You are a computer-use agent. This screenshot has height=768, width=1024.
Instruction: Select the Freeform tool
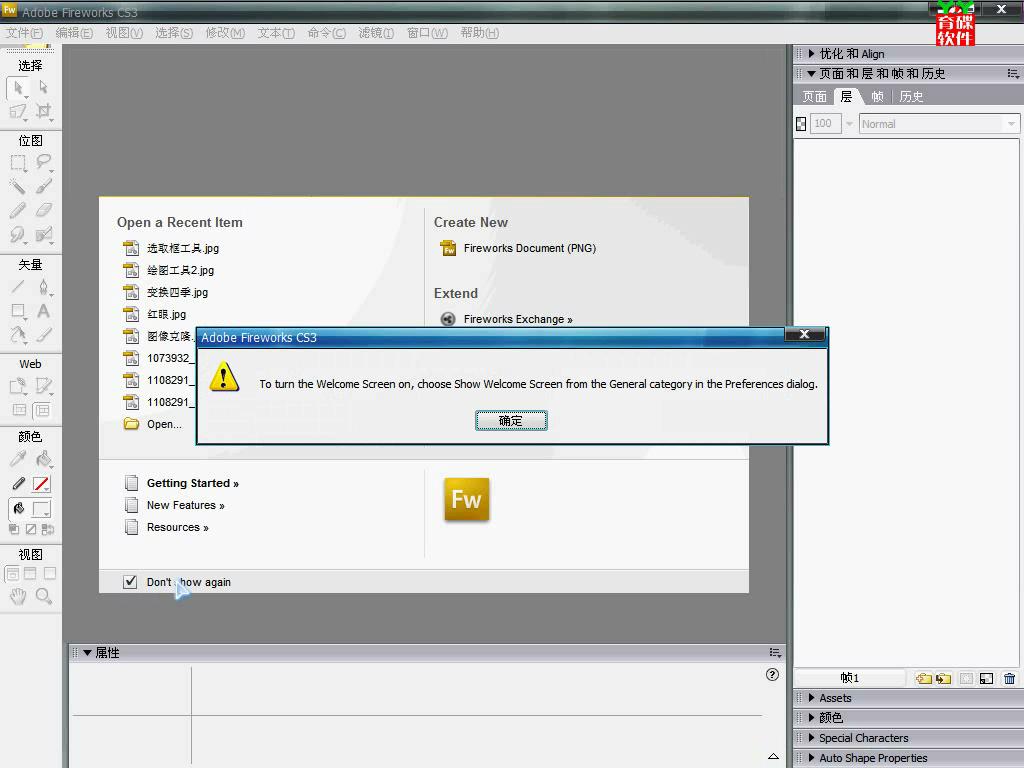pos(18,335)
